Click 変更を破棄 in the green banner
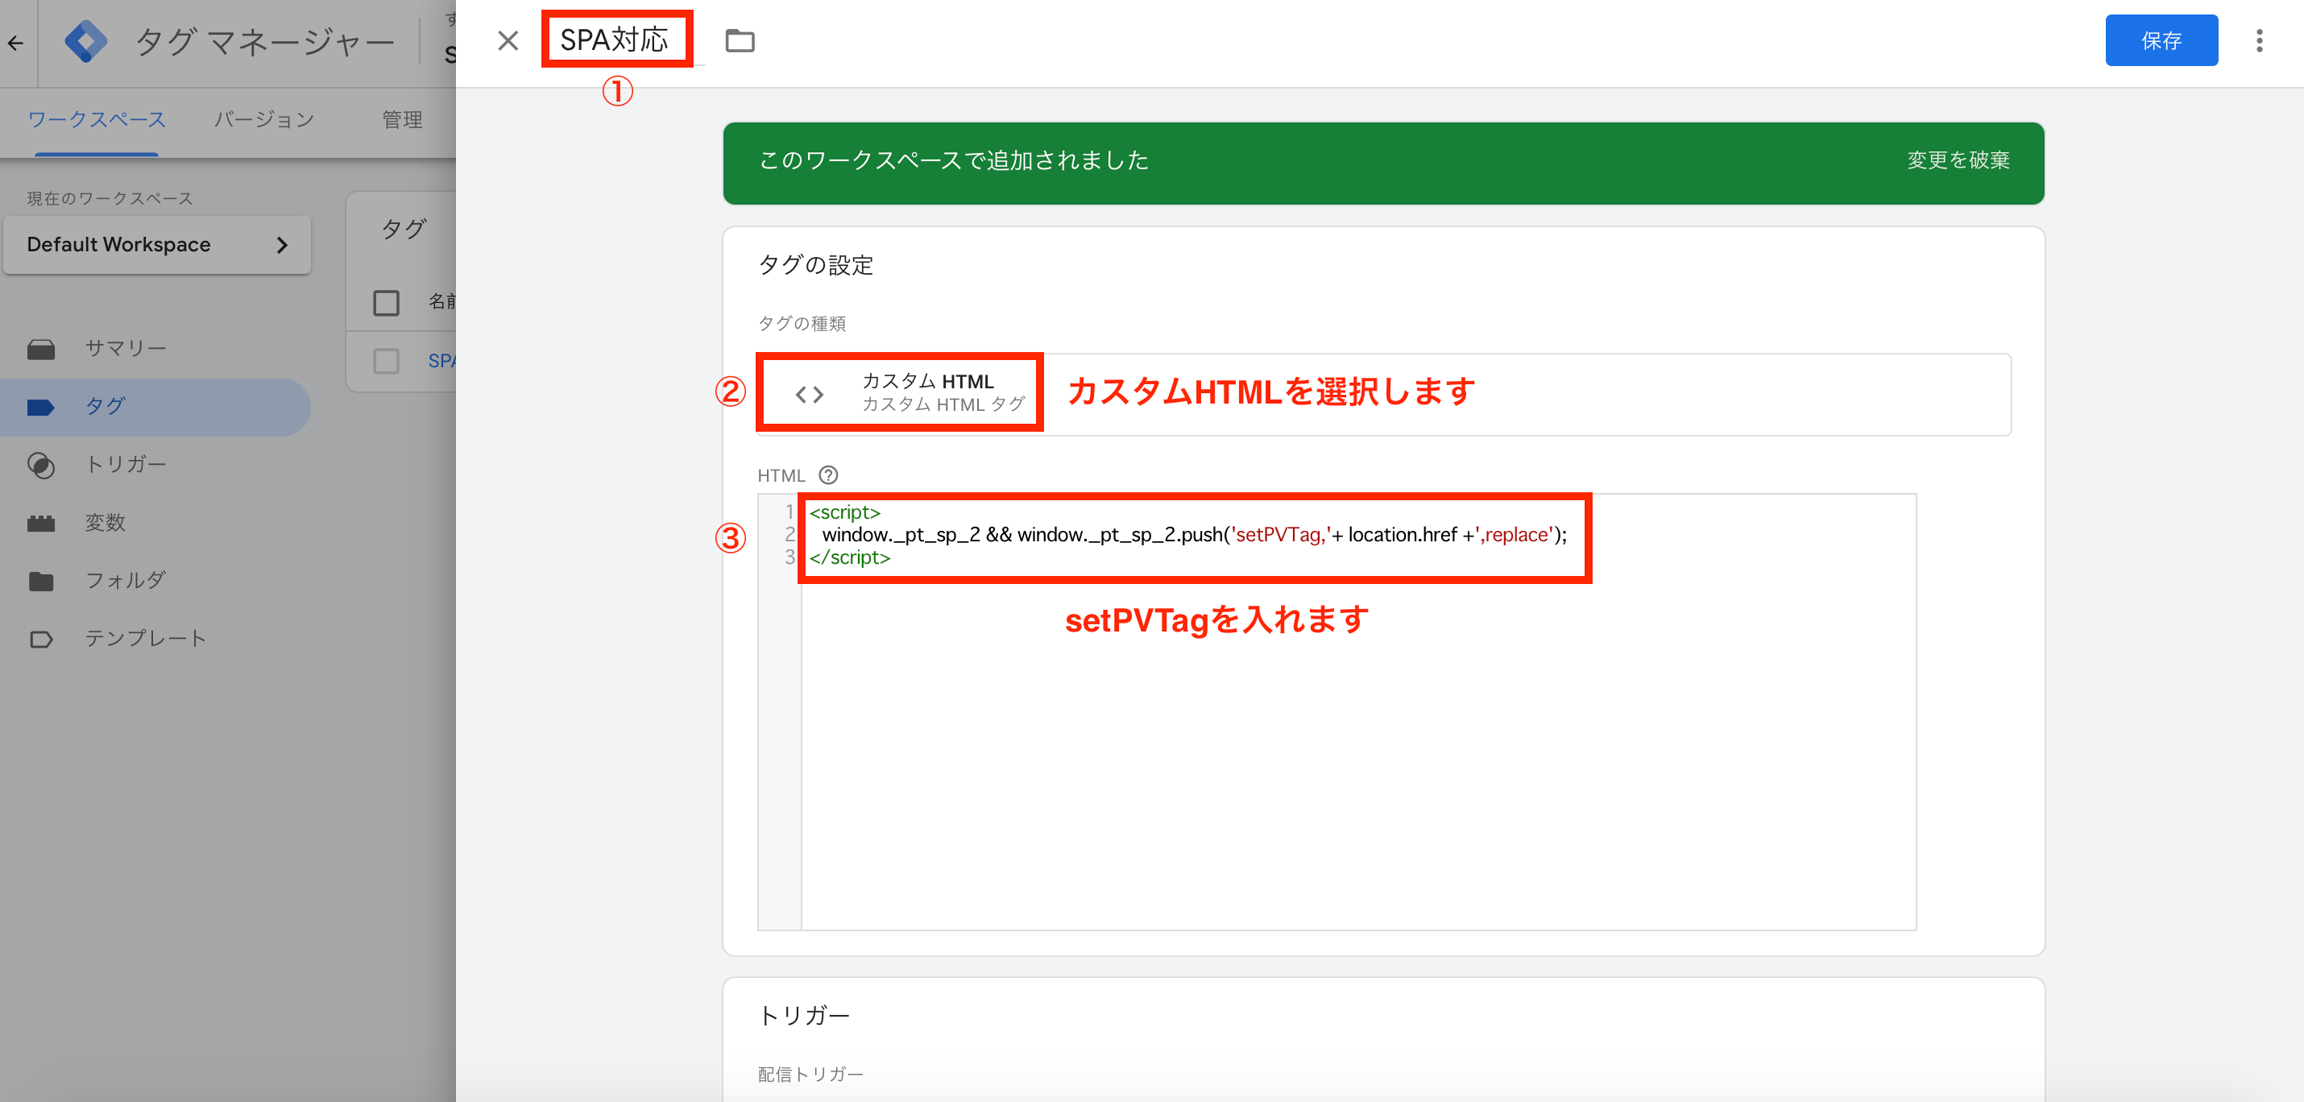The image size is (2304, 1102). tap(1957, 160)
